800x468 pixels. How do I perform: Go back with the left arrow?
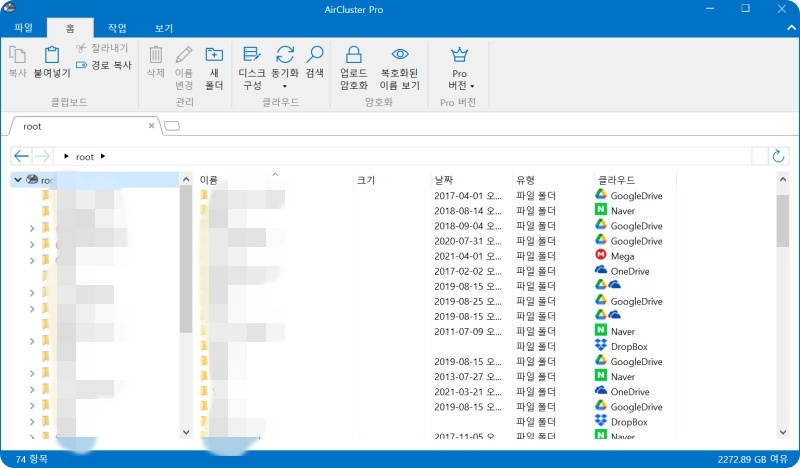21,156
